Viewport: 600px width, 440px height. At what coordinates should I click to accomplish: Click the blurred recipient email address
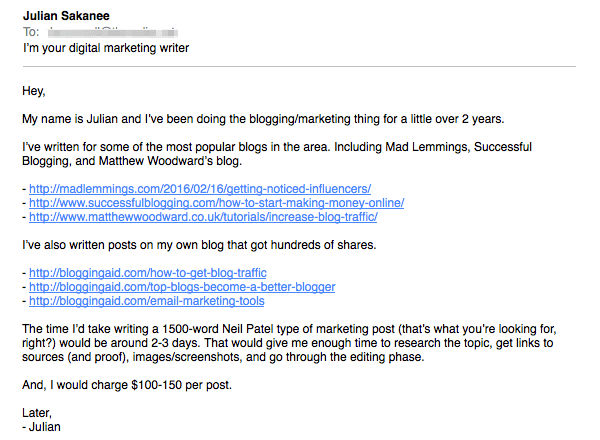112,32
